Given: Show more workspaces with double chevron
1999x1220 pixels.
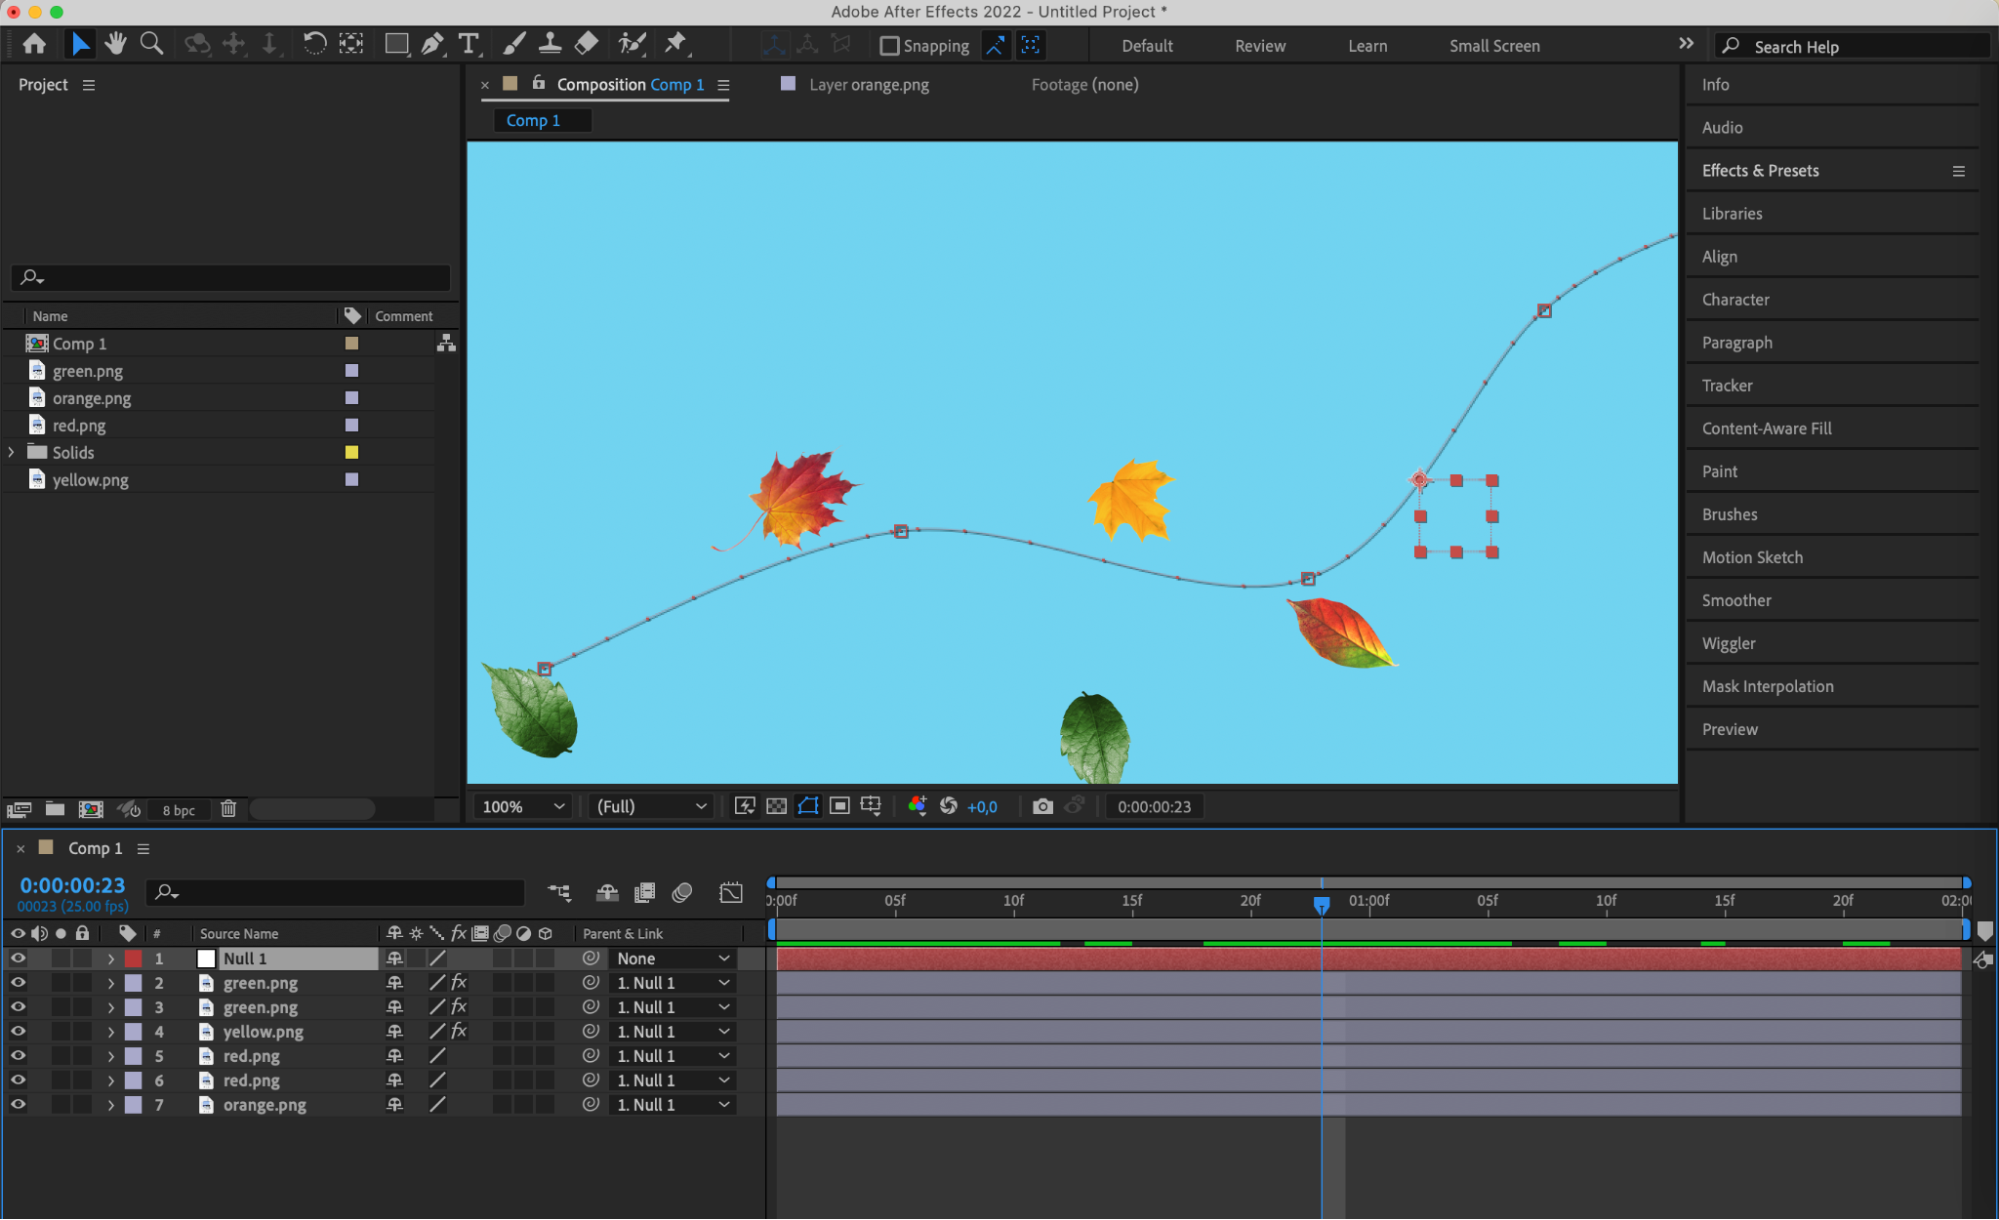Looking at the screenshot, I should [1685, 44].
